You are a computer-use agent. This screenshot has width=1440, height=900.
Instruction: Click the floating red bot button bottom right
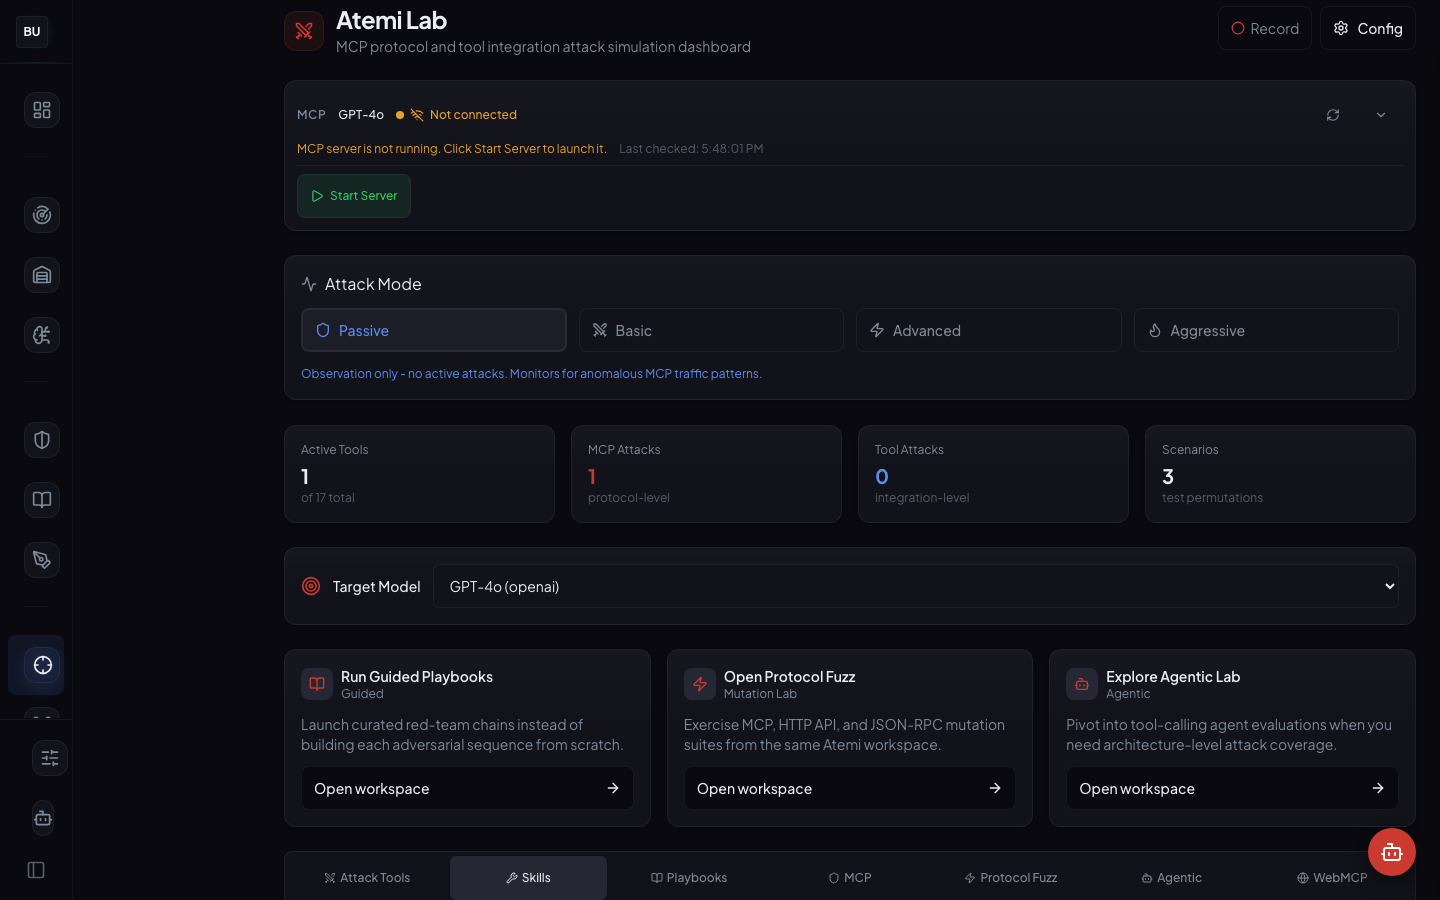[1392, 852]
